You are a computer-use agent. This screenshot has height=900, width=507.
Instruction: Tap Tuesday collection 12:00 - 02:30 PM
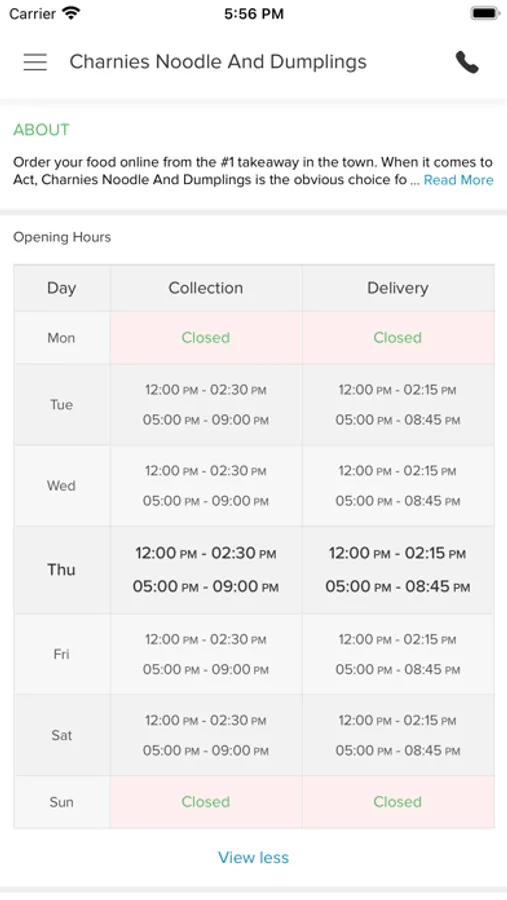click(x=206, y=390)
